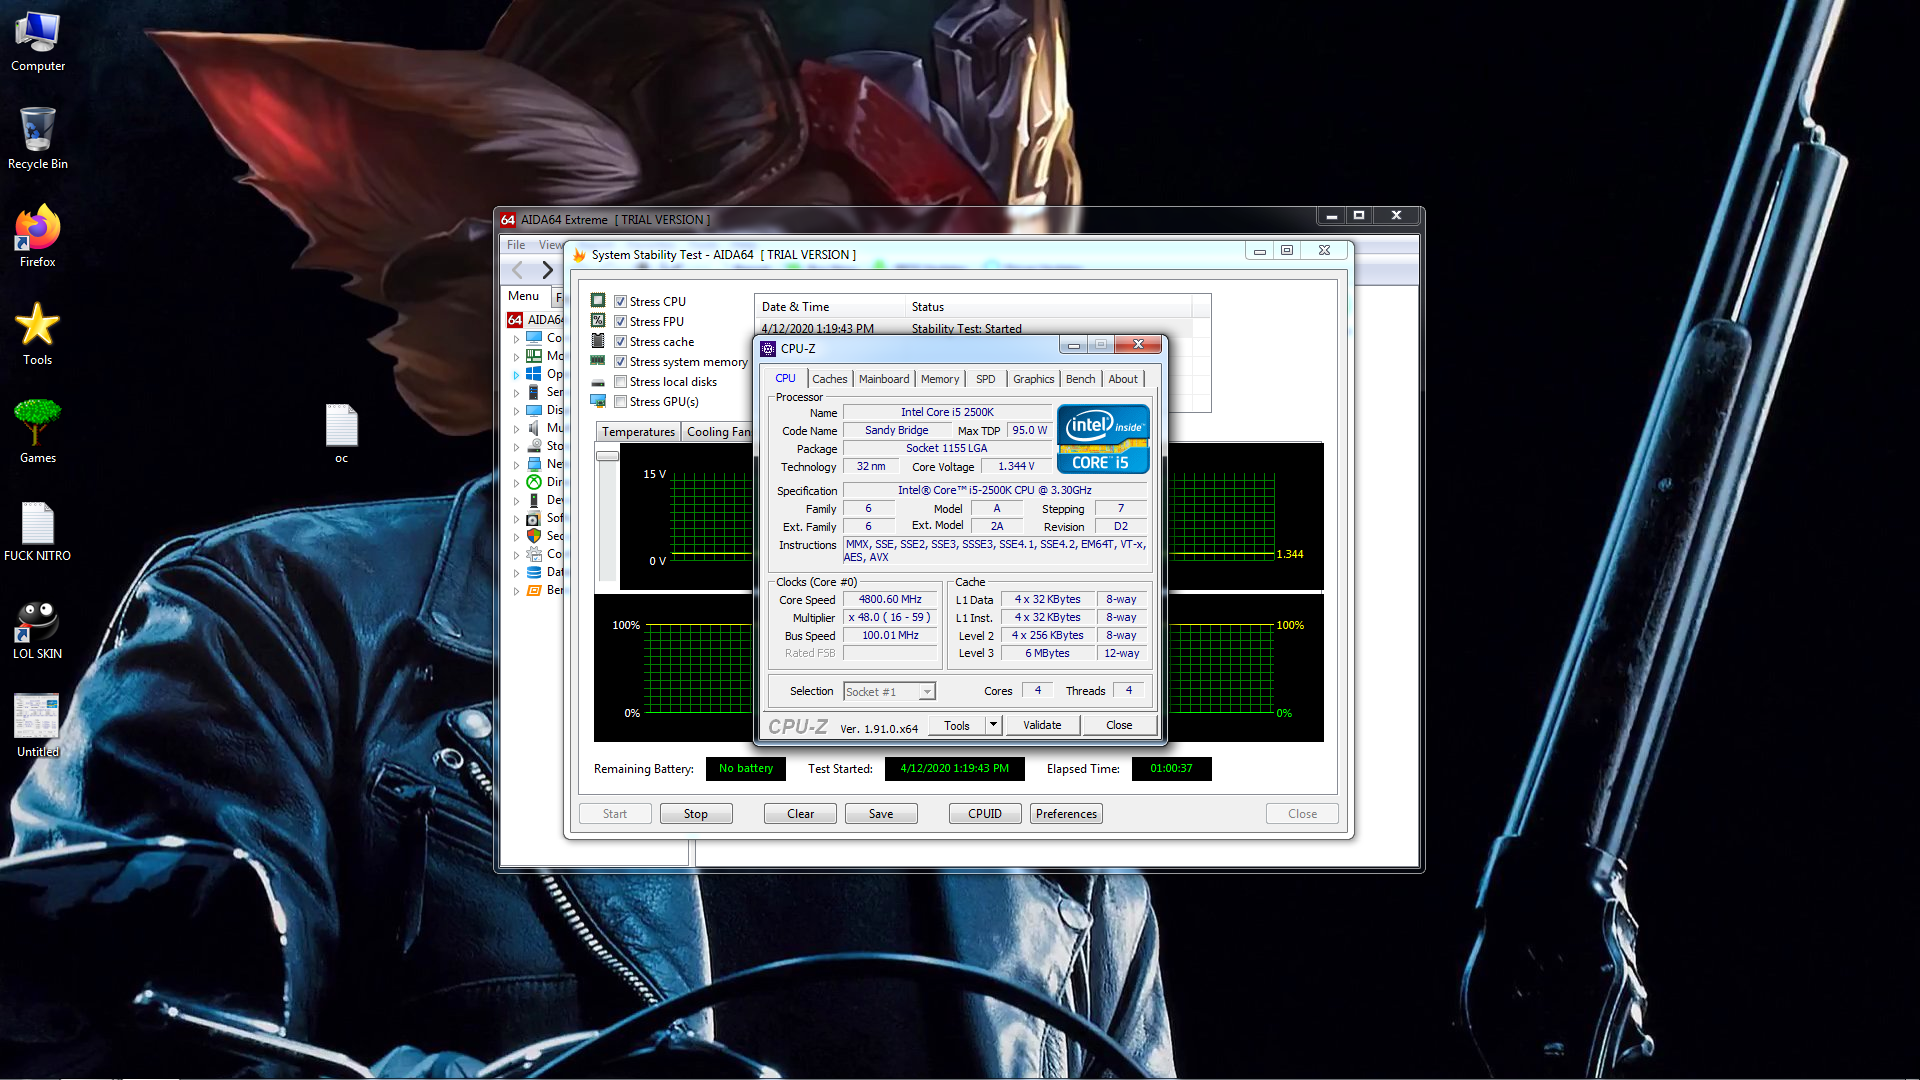The width and height of the screenshot is (1920, 1080).
Task: Select the DirectX Xbox tree icon
Action: pyautogui.click(x=534, y=482)
